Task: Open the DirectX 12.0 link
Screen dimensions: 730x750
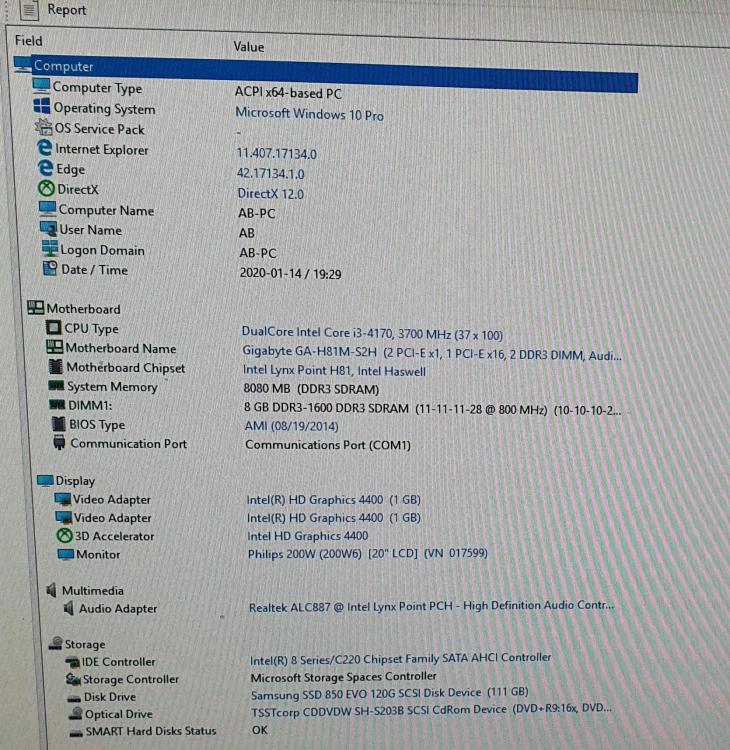Action: pos(271,193)
